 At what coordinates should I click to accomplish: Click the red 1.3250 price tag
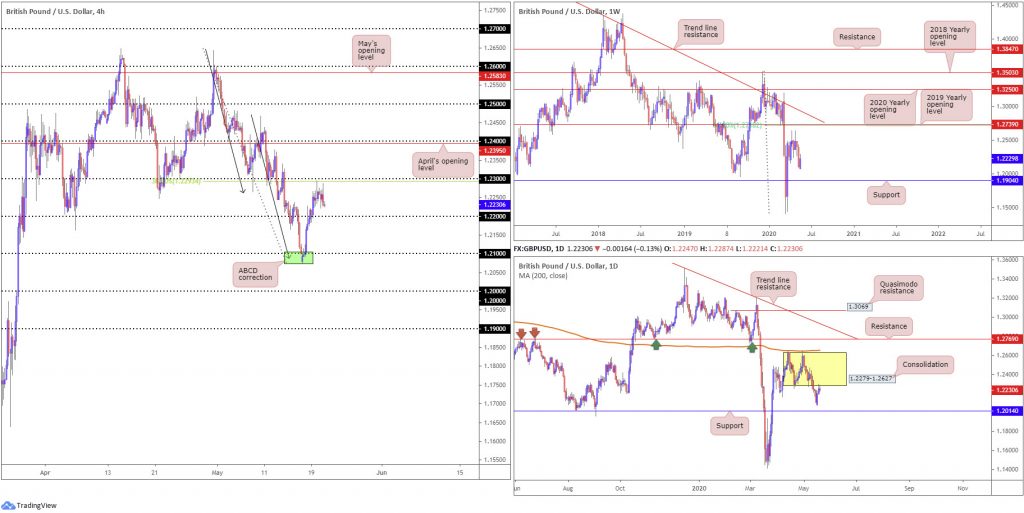pos(1006,89)
